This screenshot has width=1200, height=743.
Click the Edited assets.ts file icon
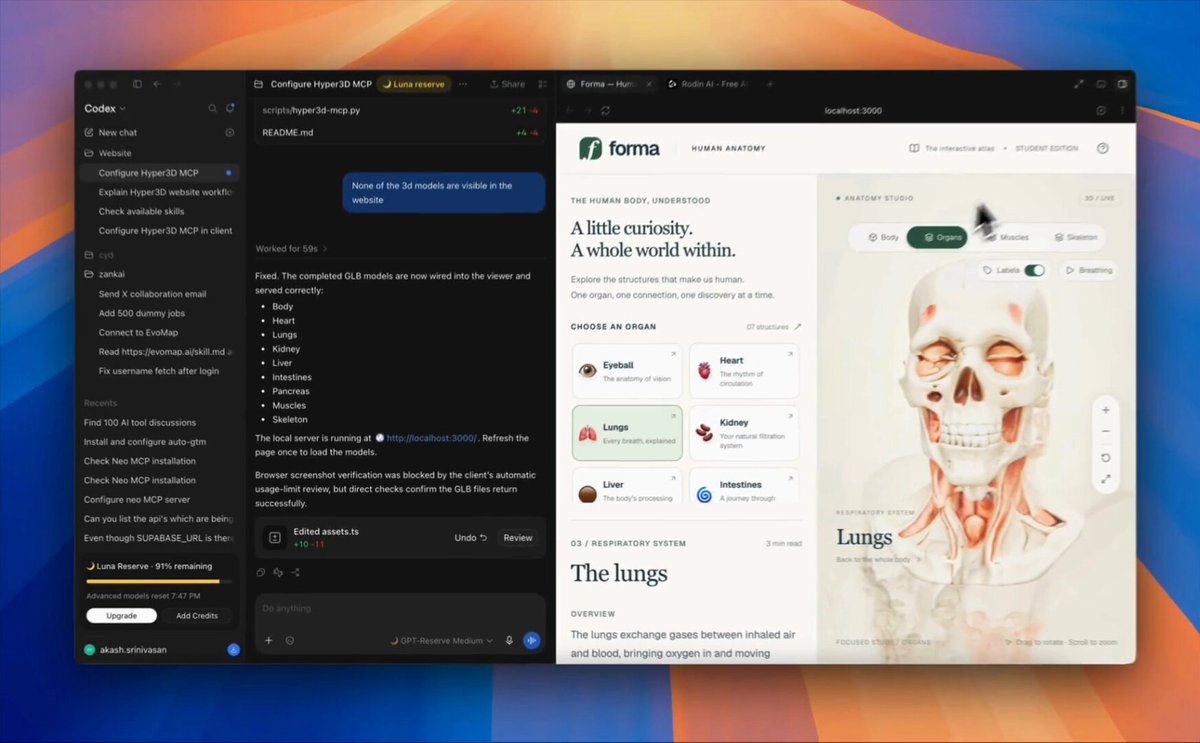[275, 538]
